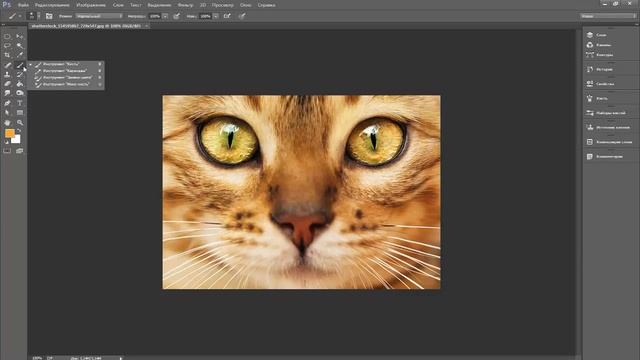The width and height of the screenshot is (640, 360).
Task: Toggle pressure control for opacity
Action: [176, 16]
